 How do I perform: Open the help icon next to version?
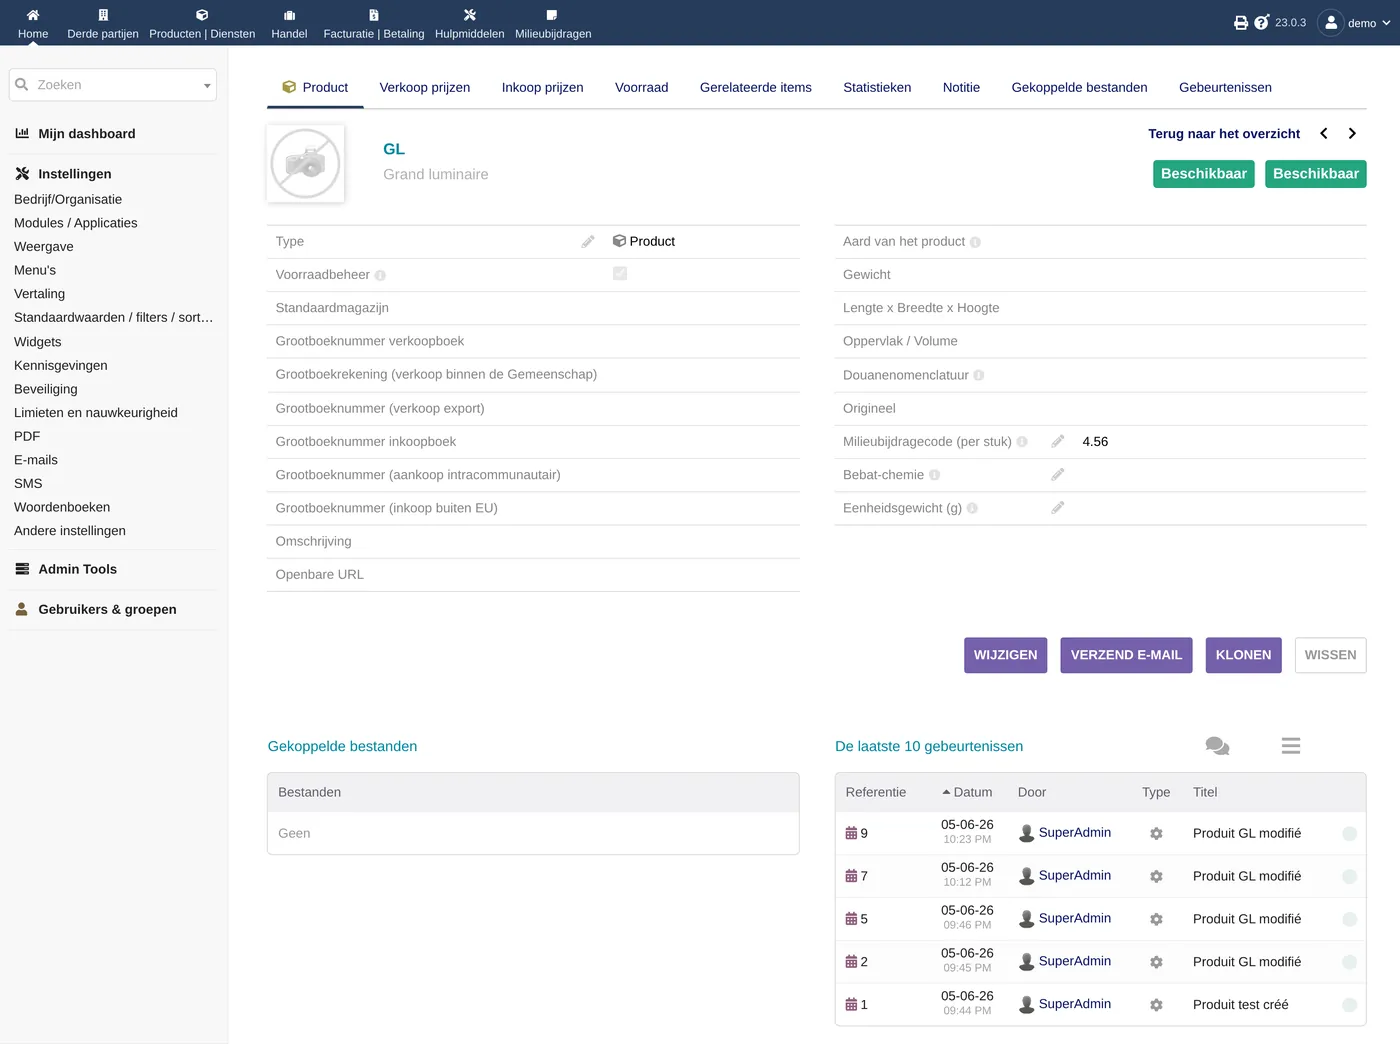1262,22
